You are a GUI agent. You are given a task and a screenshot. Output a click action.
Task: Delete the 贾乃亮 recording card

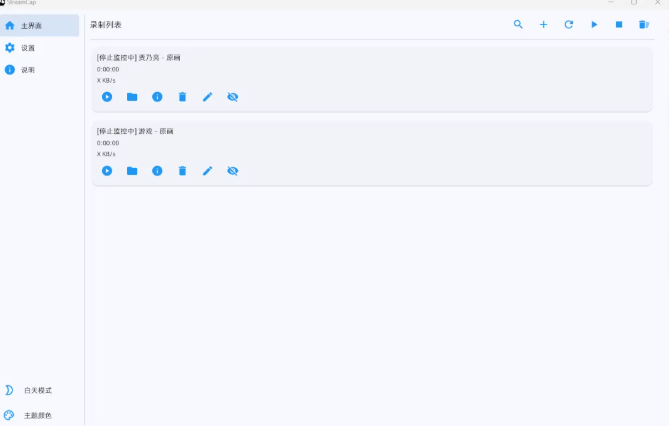(x=182, y=97)
